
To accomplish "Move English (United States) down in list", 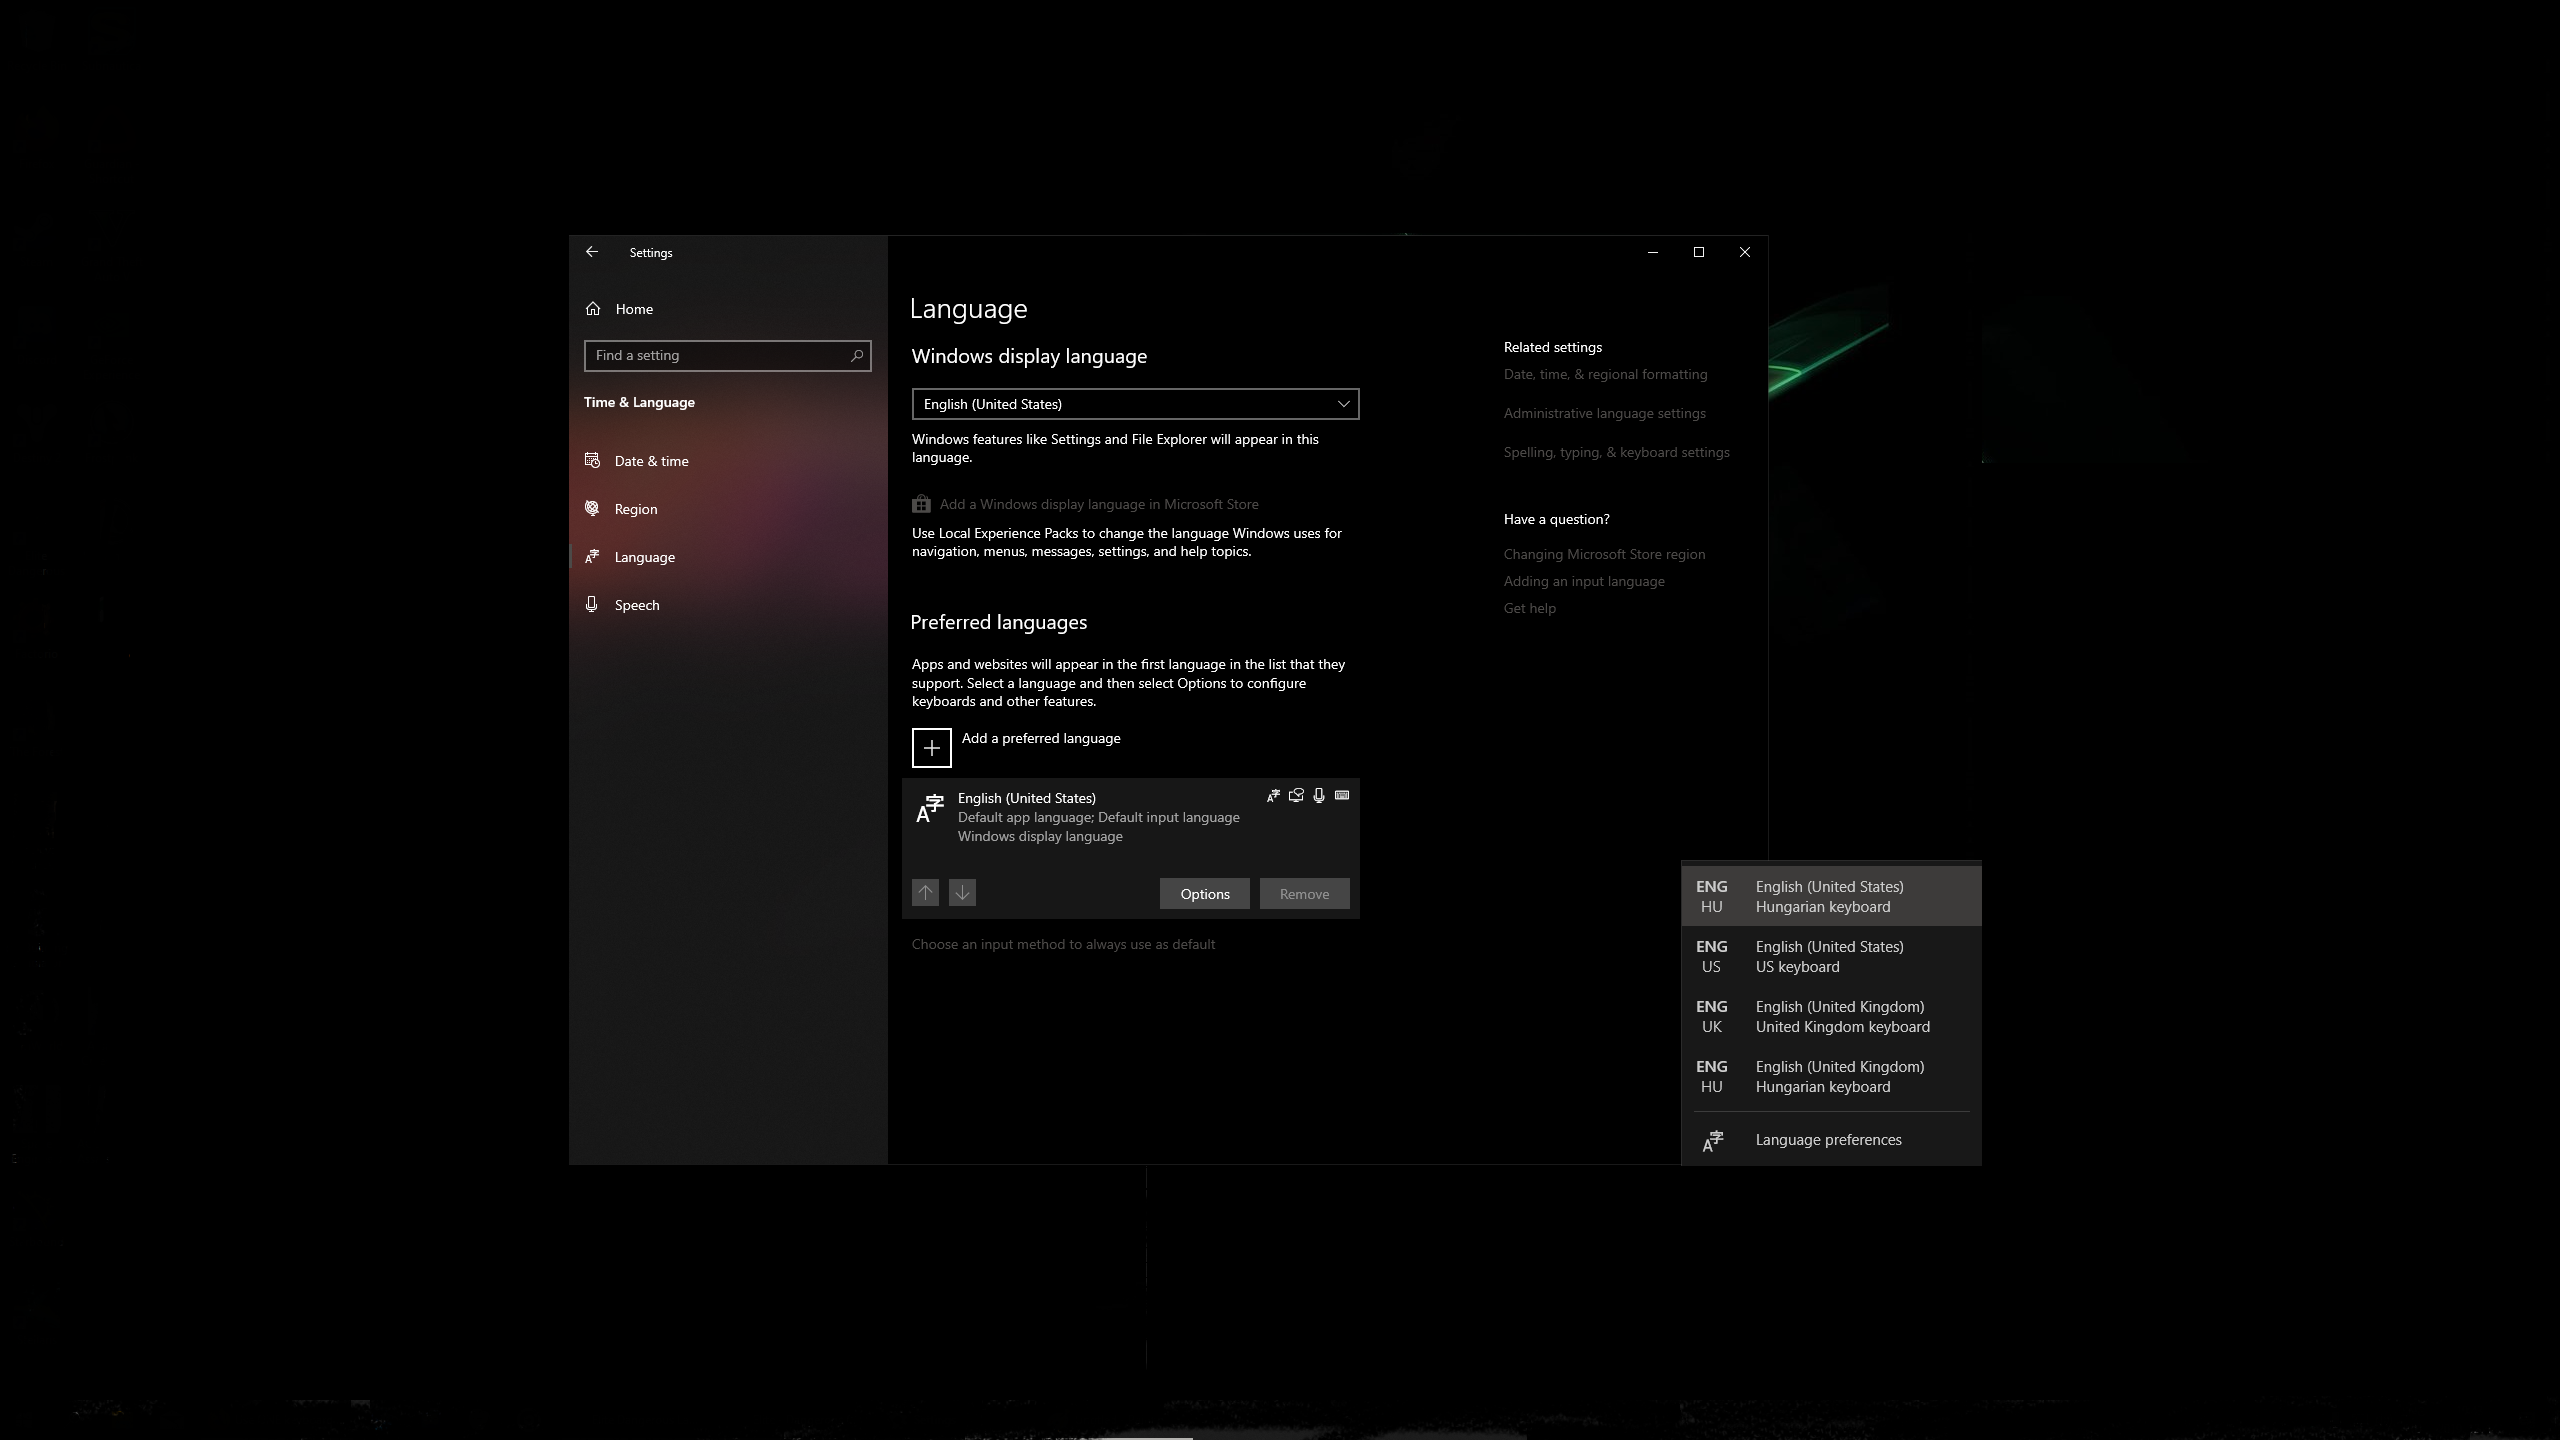I will coord(963,893).
